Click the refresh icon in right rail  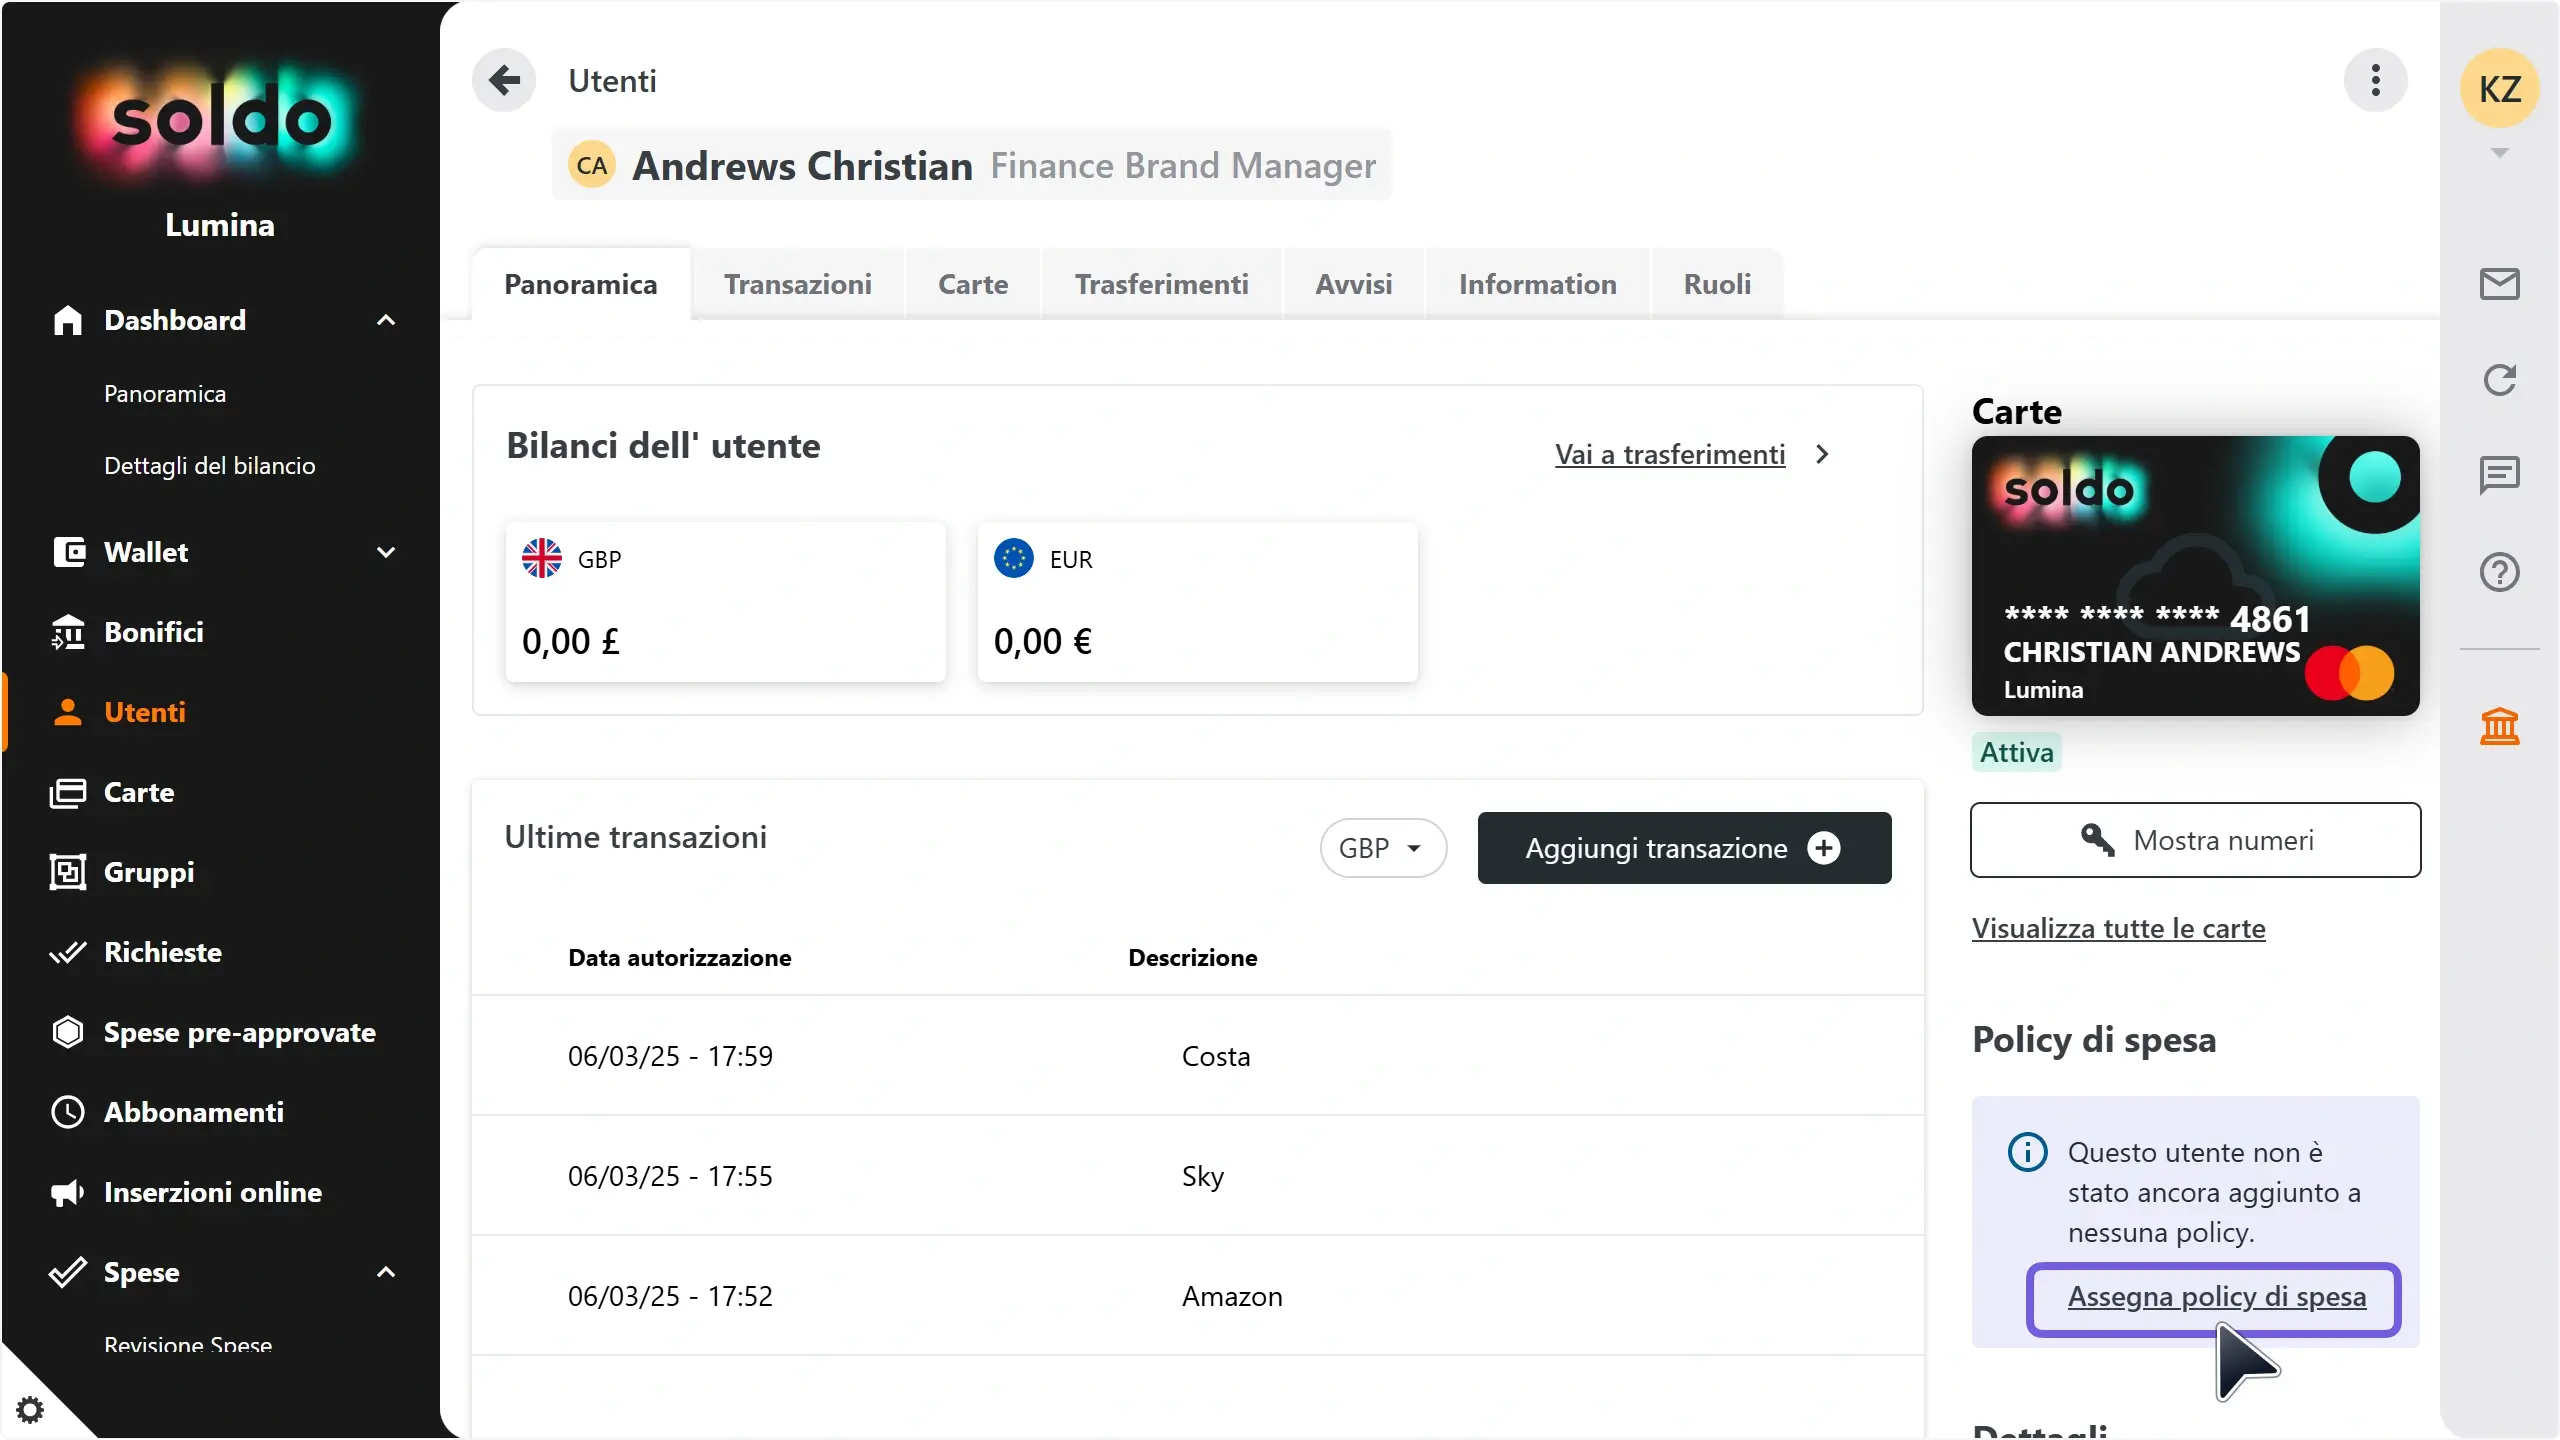2499,380
